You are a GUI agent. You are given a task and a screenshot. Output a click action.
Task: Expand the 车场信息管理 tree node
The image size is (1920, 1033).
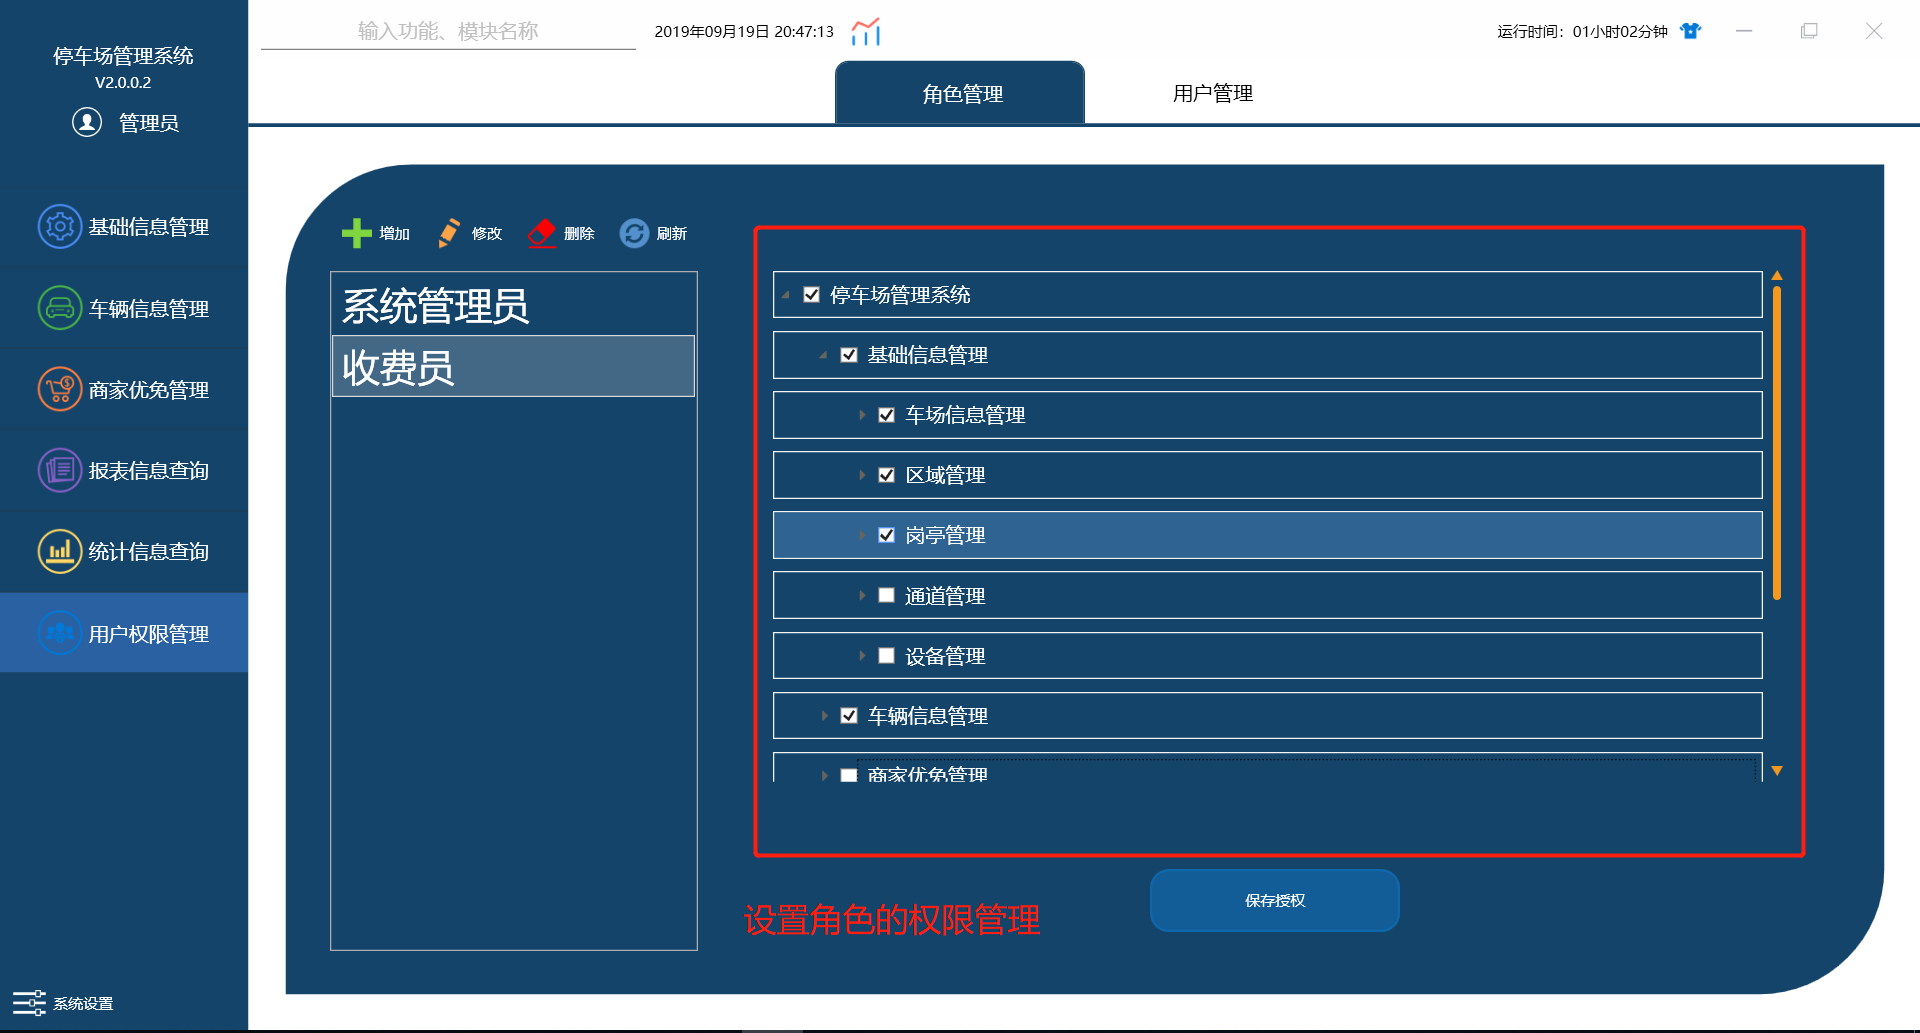pyautogui.click(x=861, y=415)
